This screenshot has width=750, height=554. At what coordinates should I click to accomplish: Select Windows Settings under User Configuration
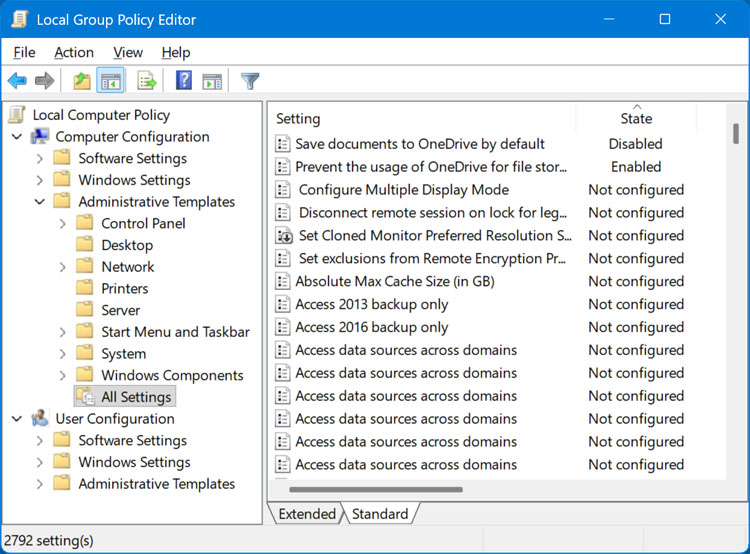click(x=134, y=462)
